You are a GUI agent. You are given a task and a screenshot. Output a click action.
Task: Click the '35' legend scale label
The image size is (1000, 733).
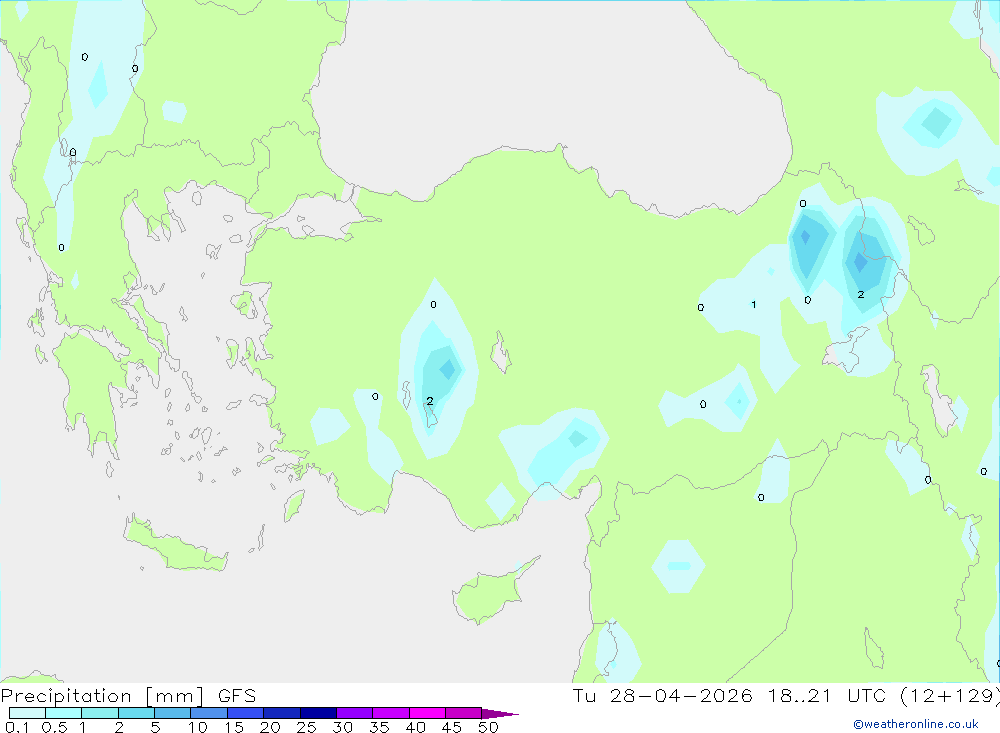[x=379, y=727]
